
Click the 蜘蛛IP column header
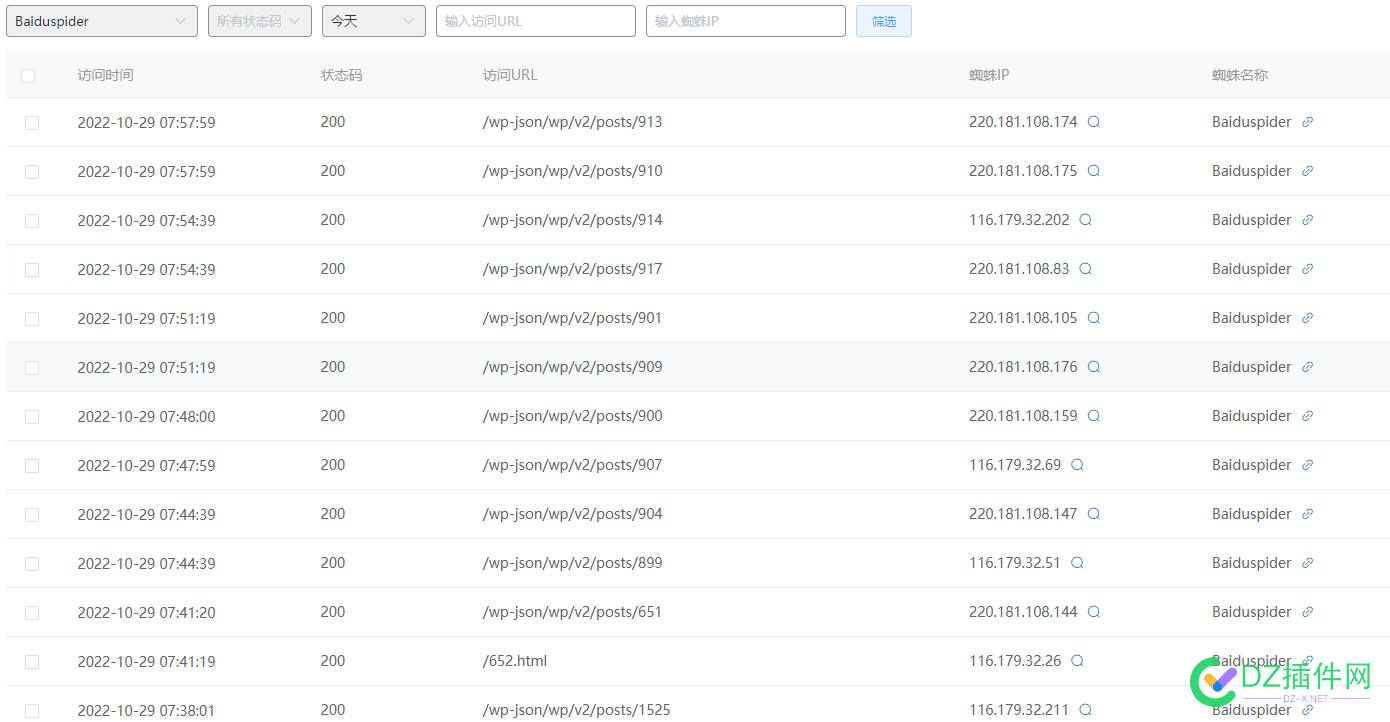pos(989,75)
